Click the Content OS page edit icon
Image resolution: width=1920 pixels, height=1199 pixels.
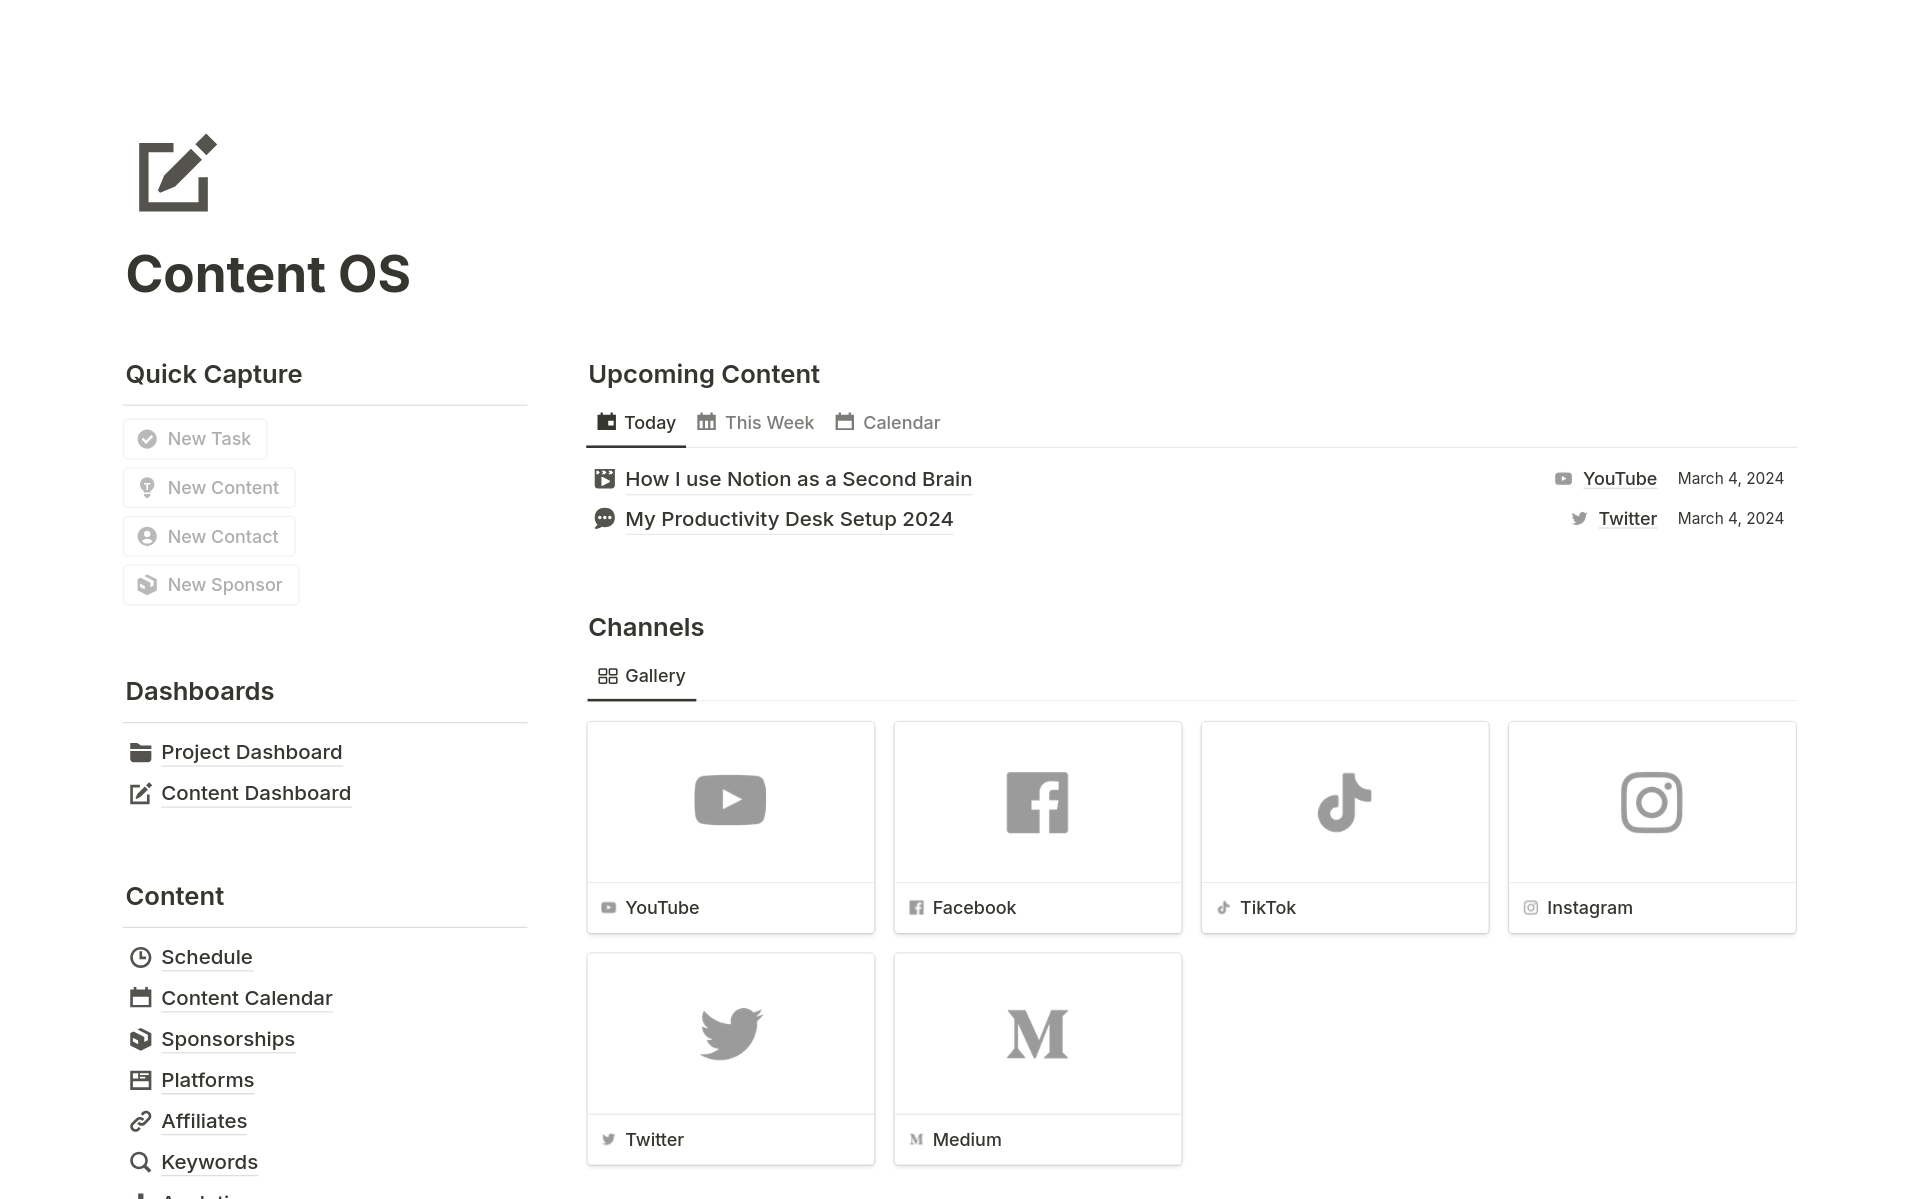(x=177, y=173)
